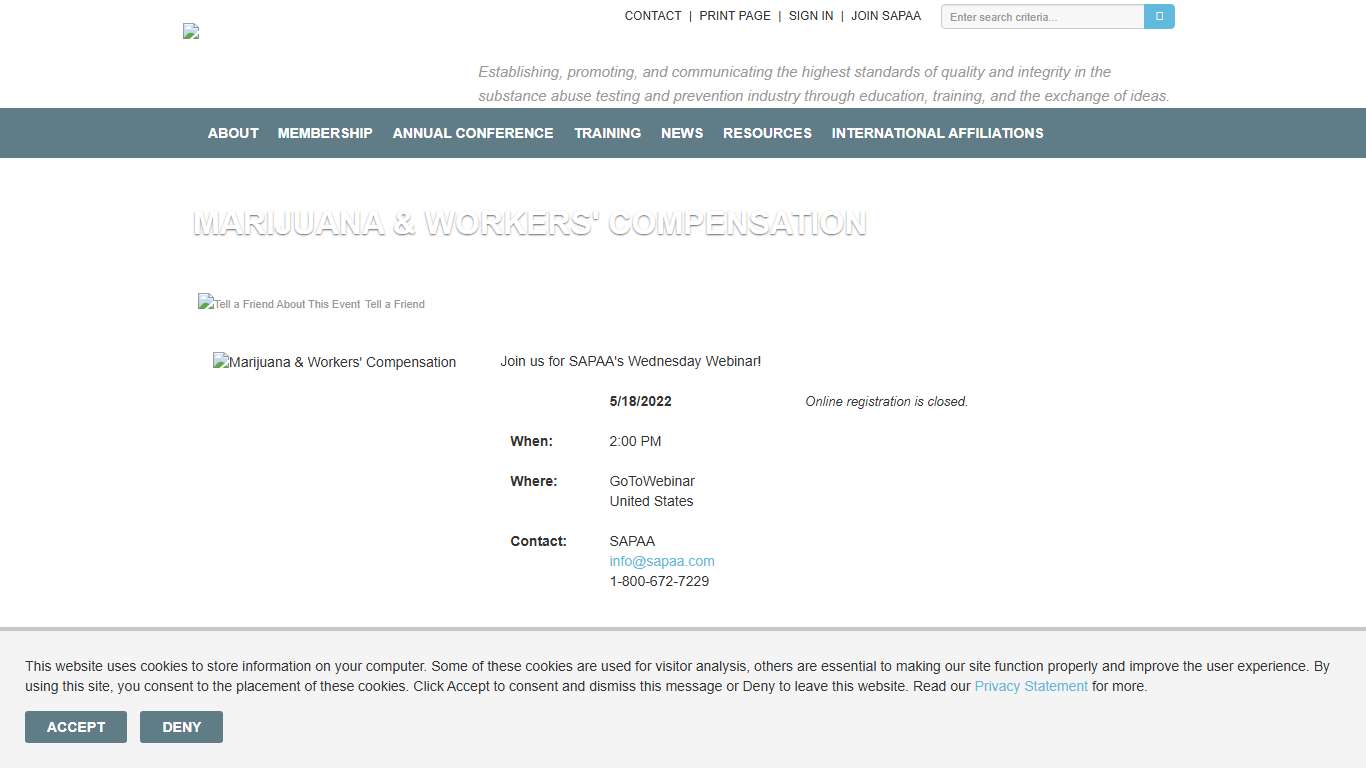Focus the search criteria input field
Screen dimensions: 1366x768
coord(1042,17)
